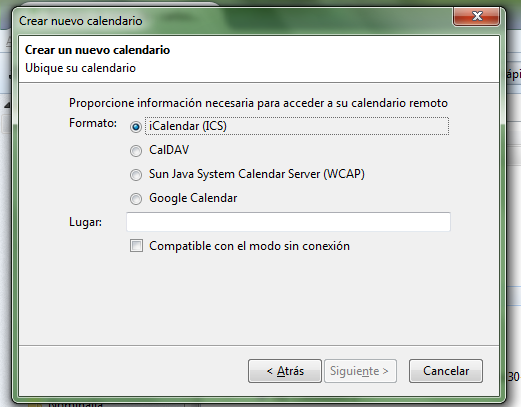Click the Compatible con el modo sin conexión label
Viewport: 521px width, 407px height.
pyautogui.click(x=249, y=246)
